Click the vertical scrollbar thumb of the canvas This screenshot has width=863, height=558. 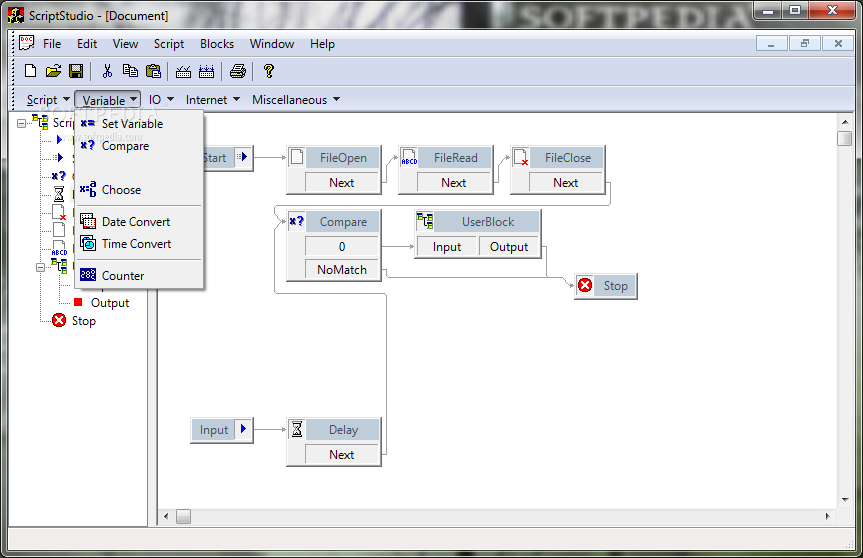[x=845, y=138]
